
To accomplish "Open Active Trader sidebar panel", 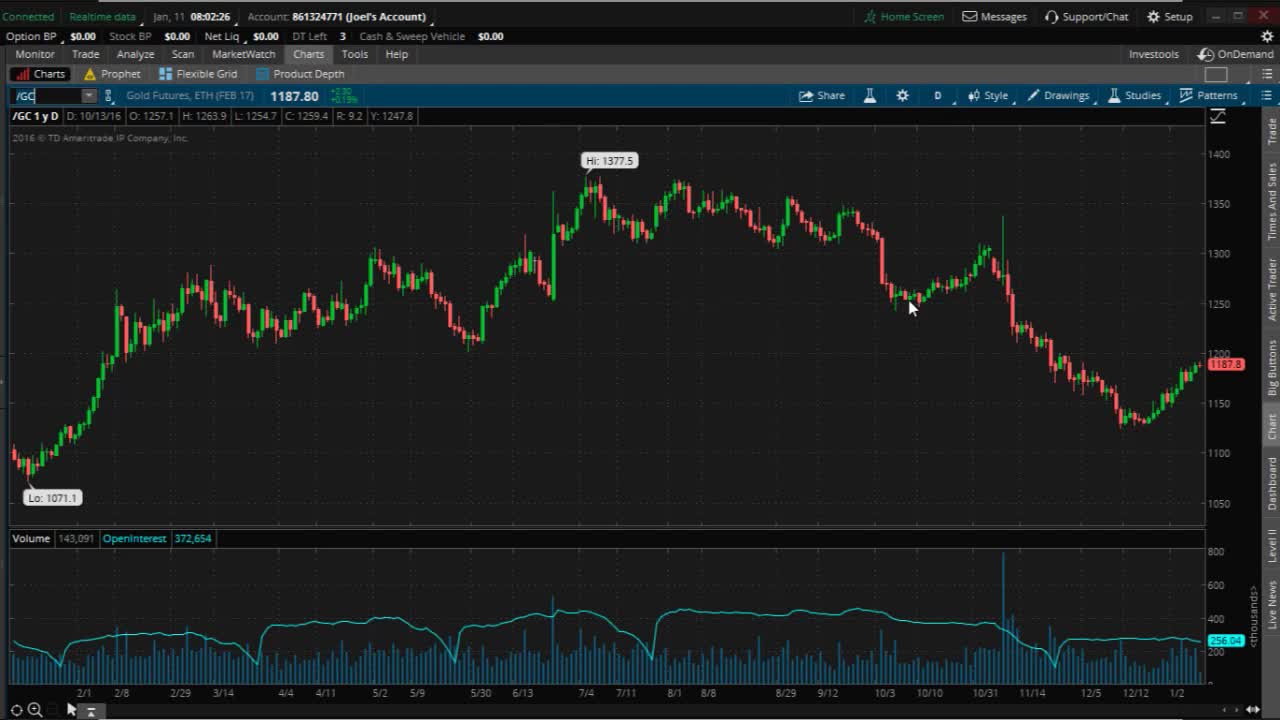I will 1272,289.
